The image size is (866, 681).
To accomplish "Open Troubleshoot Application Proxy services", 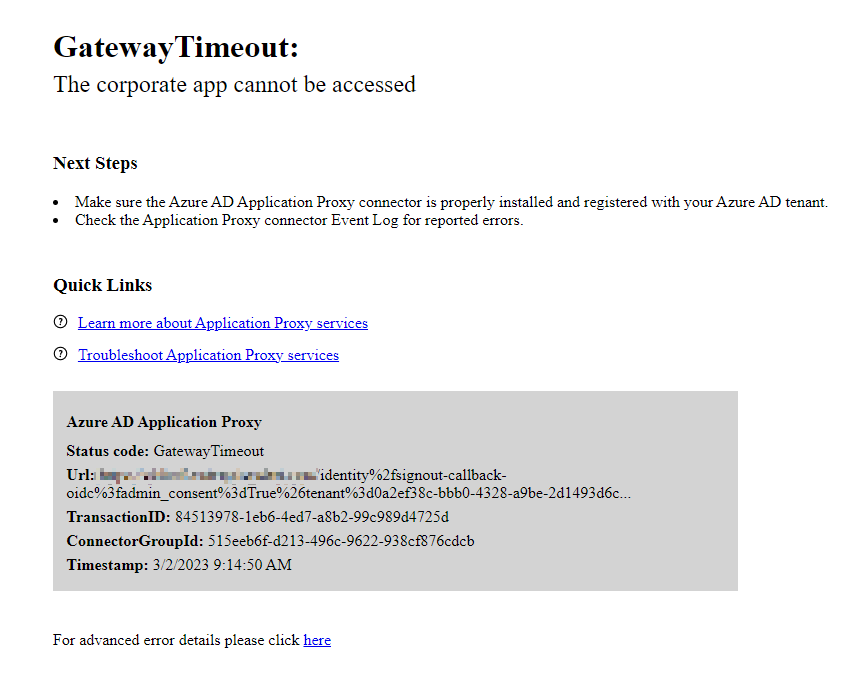I will pos(208,355).
